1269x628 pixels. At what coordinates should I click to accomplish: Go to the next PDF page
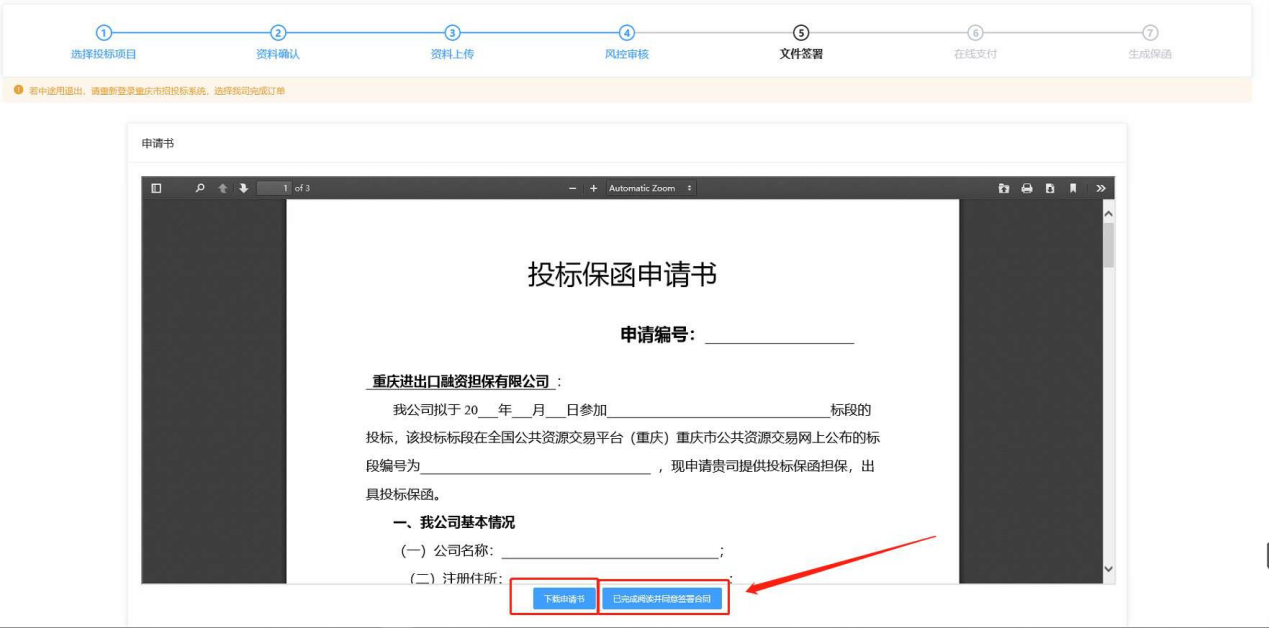[243, 188]
